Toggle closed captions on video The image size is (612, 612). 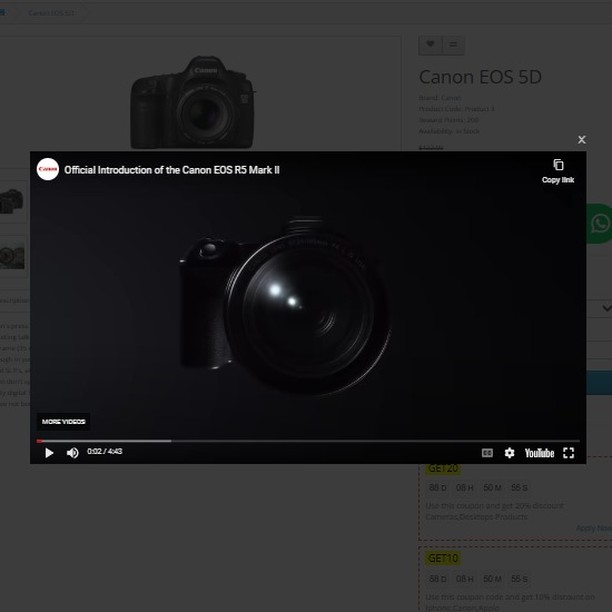pyautogui.click(x=487, y=453)
